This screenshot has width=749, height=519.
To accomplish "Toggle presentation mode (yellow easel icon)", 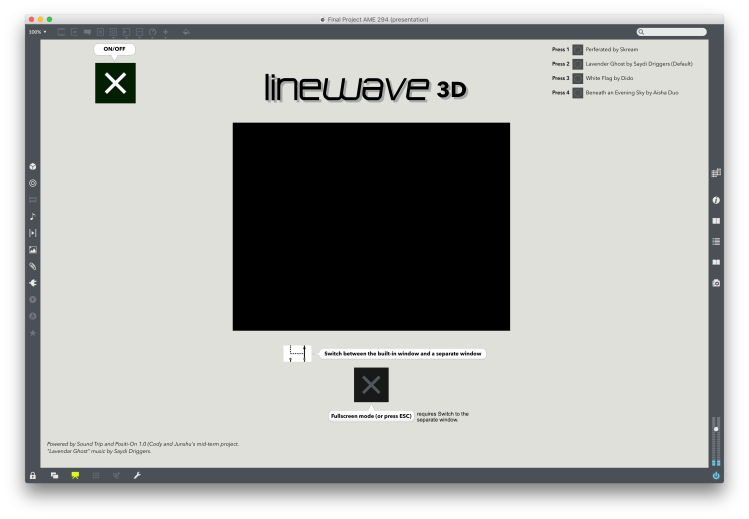I will 75,476.
